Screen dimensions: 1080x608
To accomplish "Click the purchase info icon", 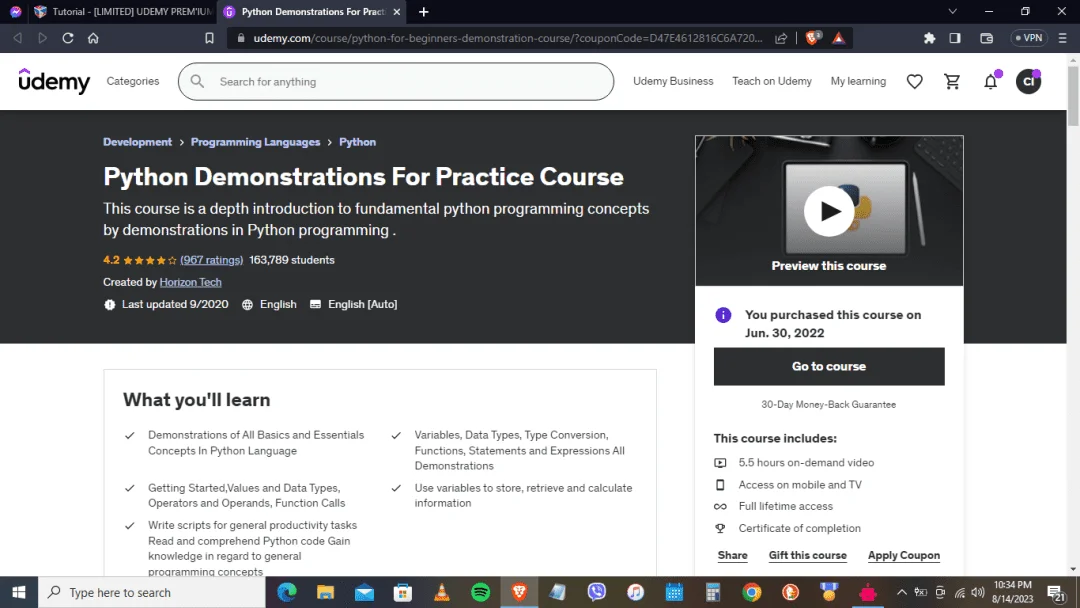I will pyautogui.click(x=723, y=315).
